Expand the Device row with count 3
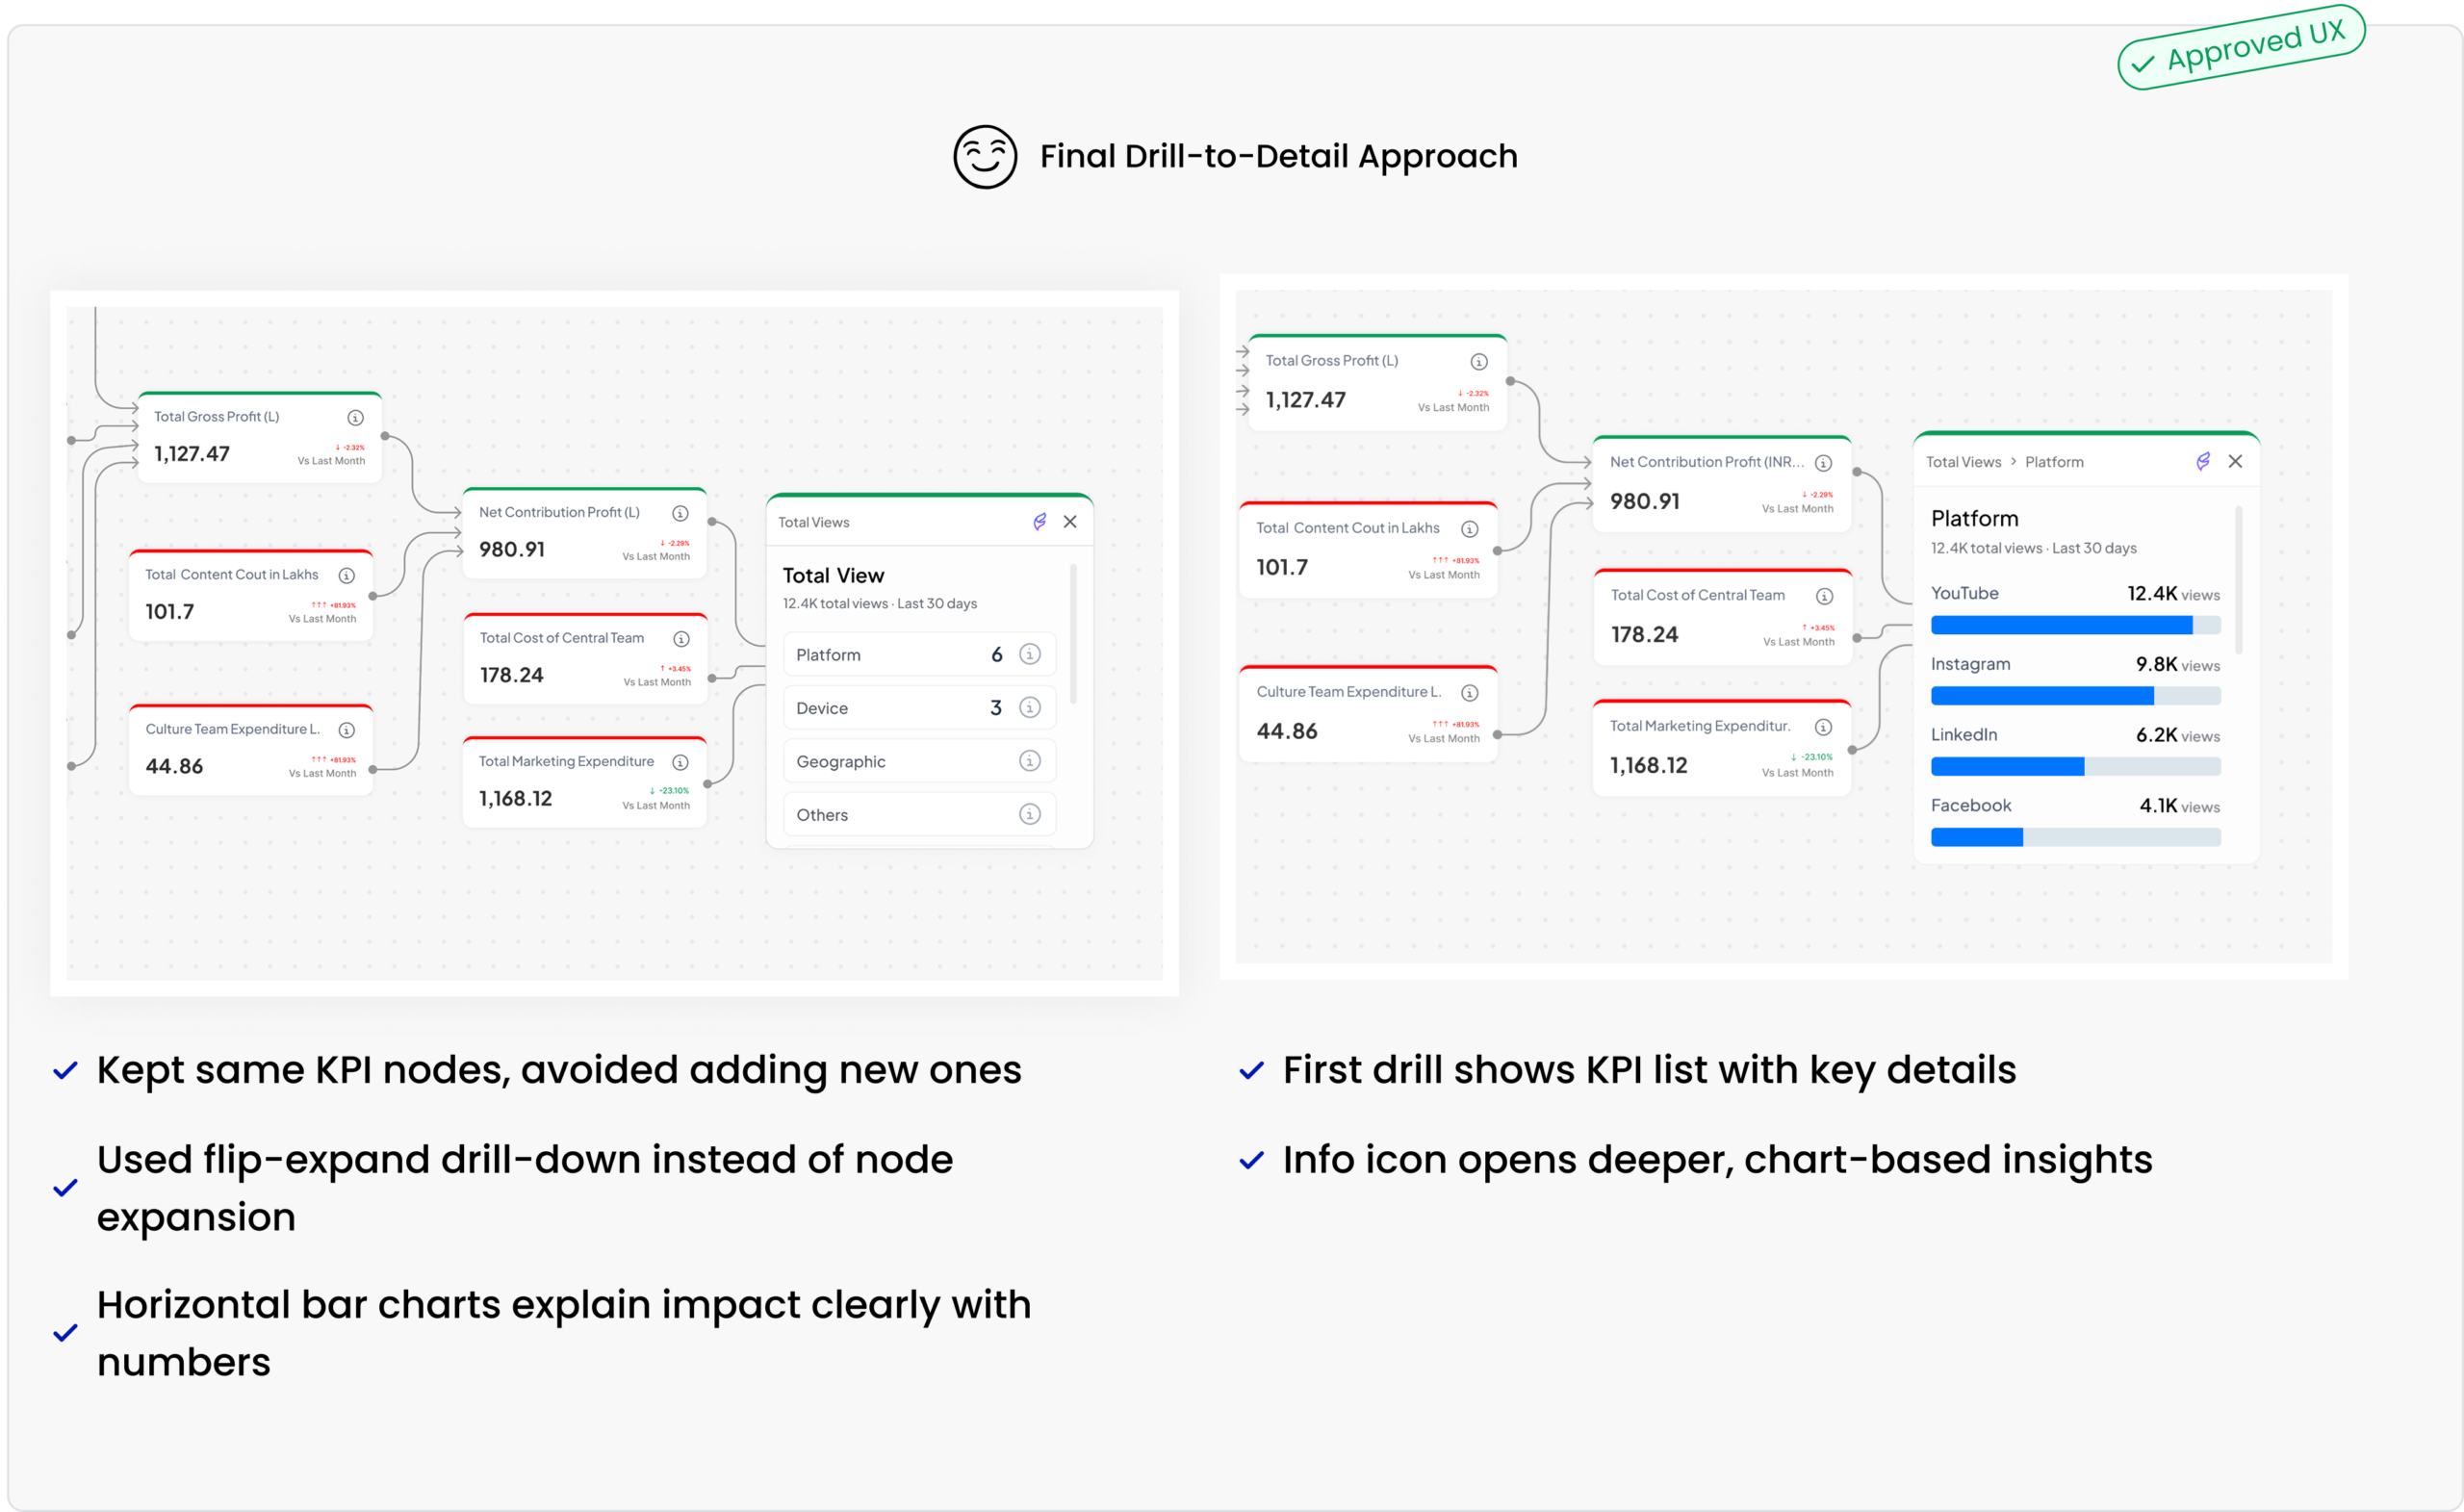 (x=880, y=708)
